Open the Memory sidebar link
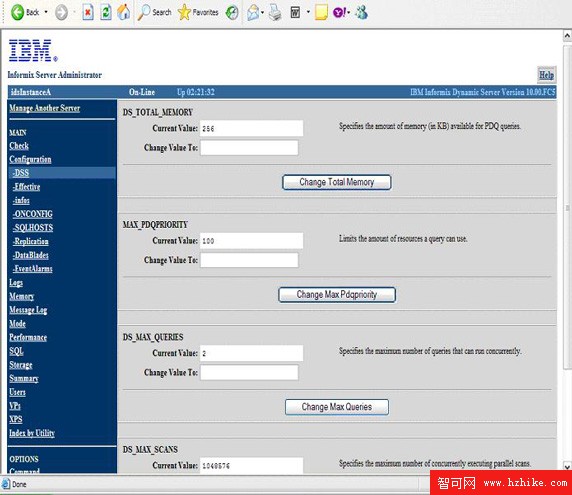 pos(22,296)
